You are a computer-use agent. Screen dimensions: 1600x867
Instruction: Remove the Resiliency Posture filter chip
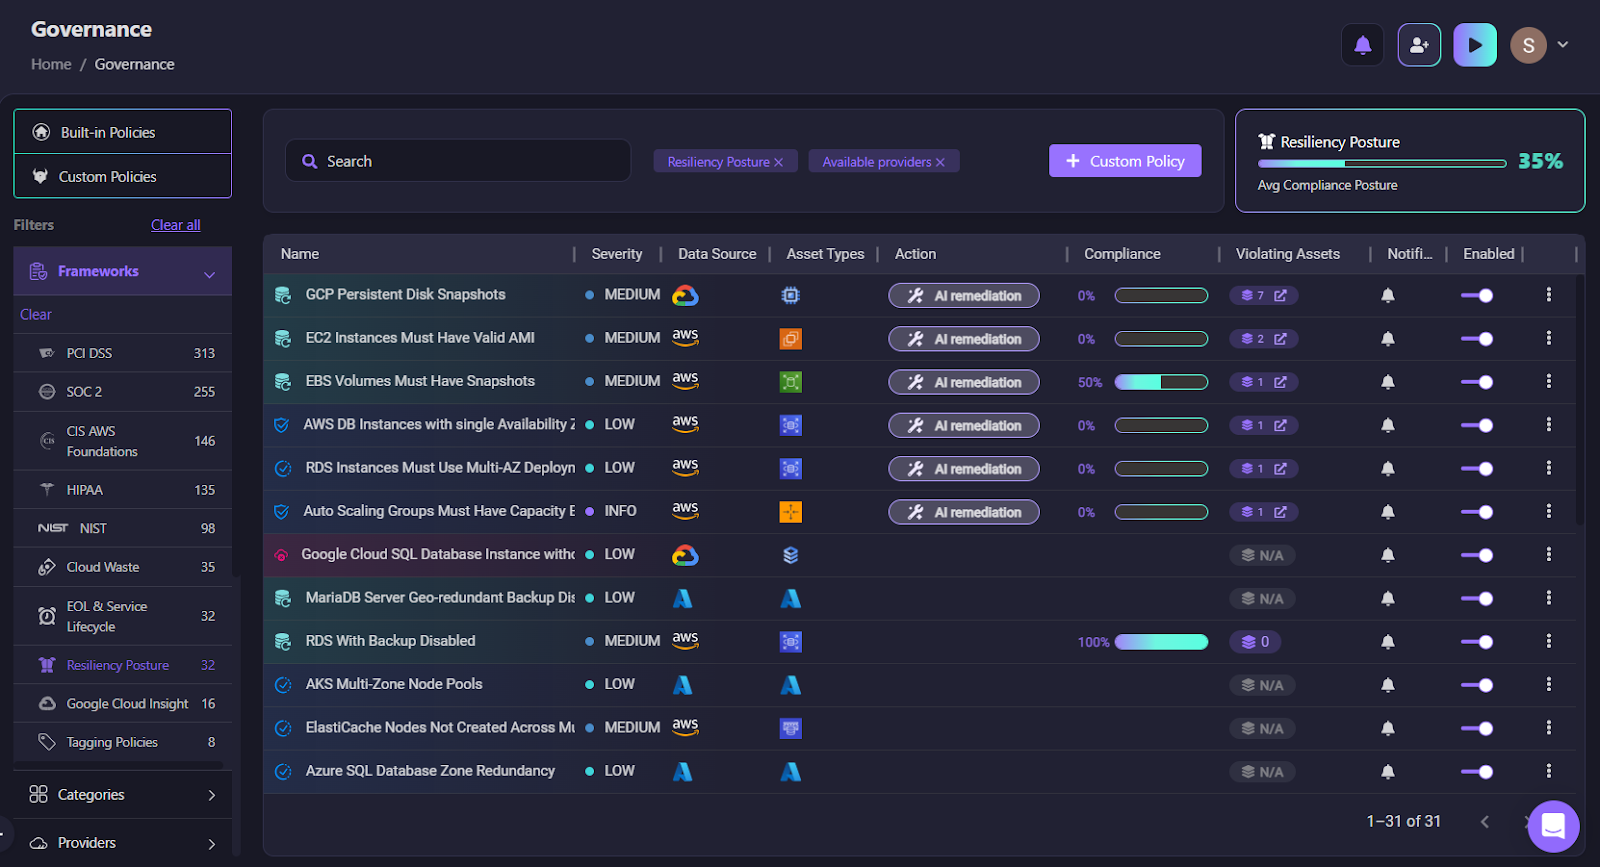(778, 162)
